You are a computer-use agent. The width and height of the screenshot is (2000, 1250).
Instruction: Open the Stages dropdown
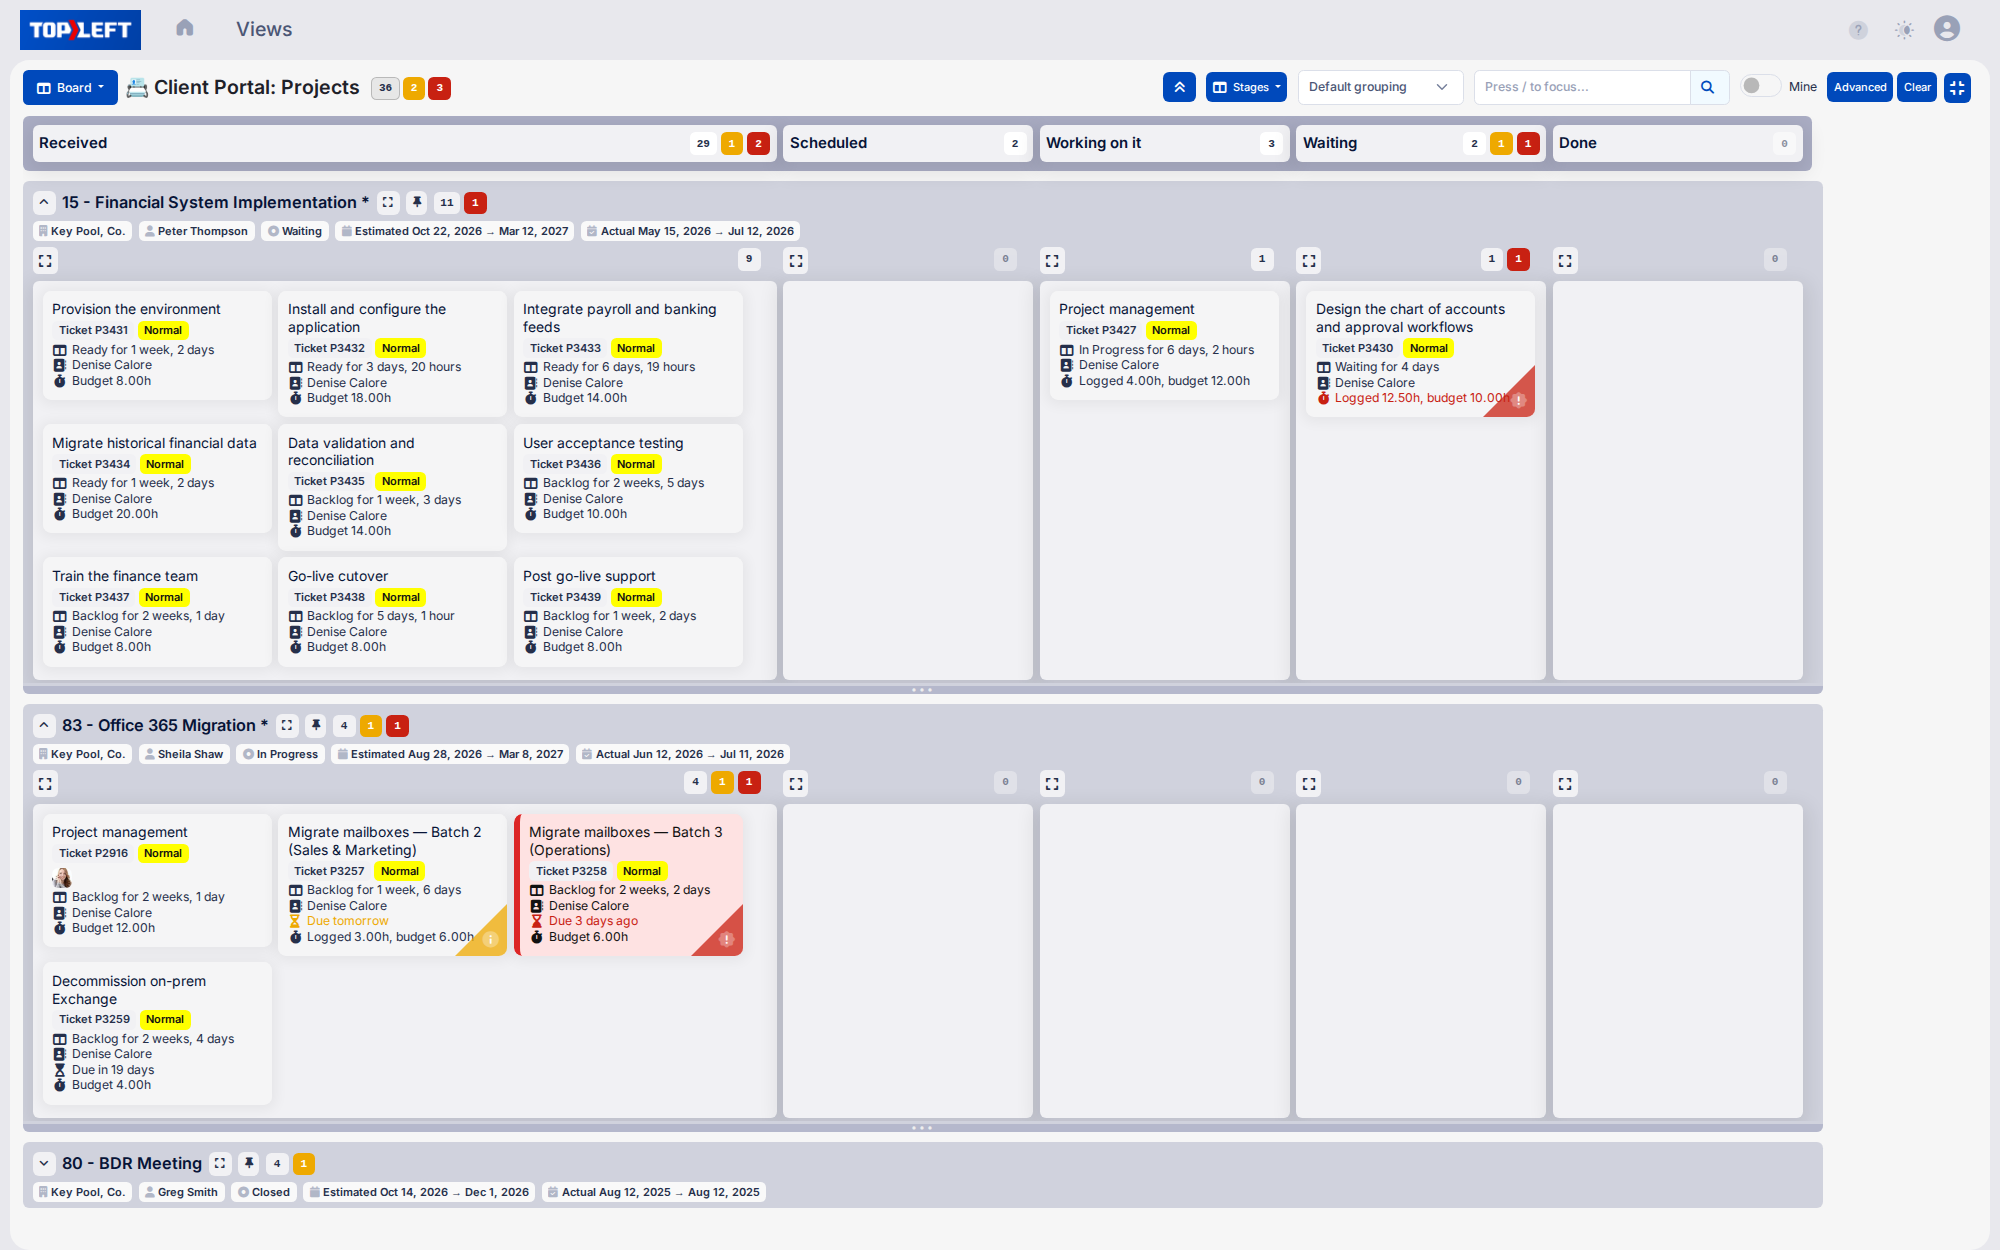pyautogui.click(x=1246, y=87)
